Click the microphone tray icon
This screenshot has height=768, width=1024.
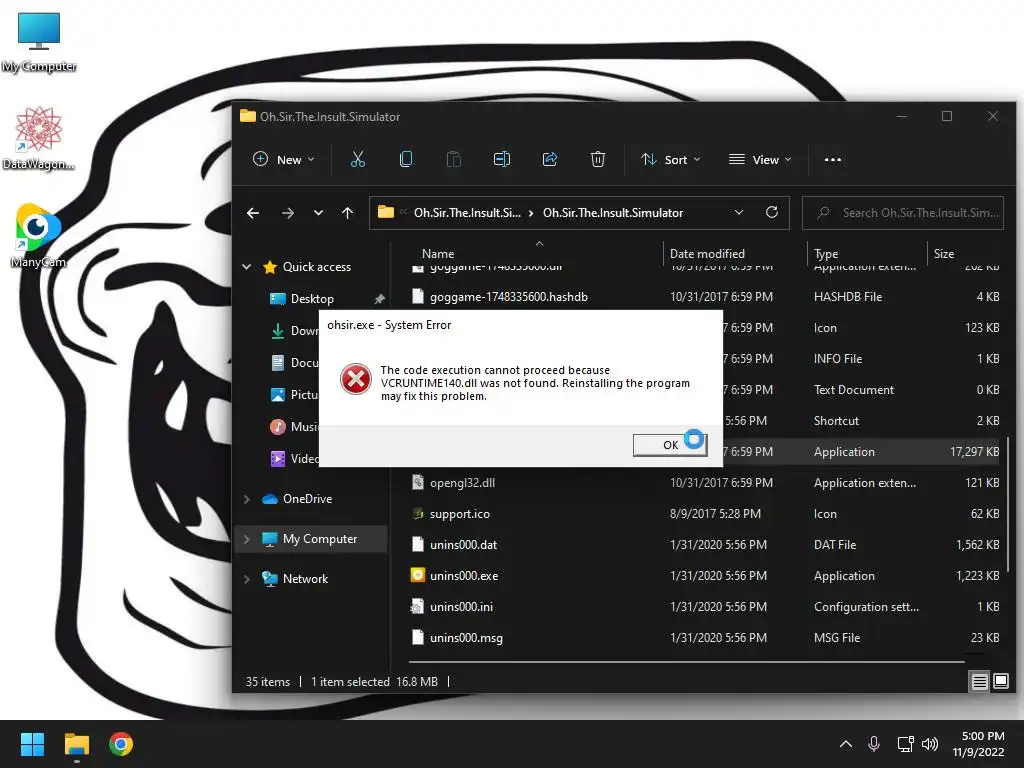(874, 744)
